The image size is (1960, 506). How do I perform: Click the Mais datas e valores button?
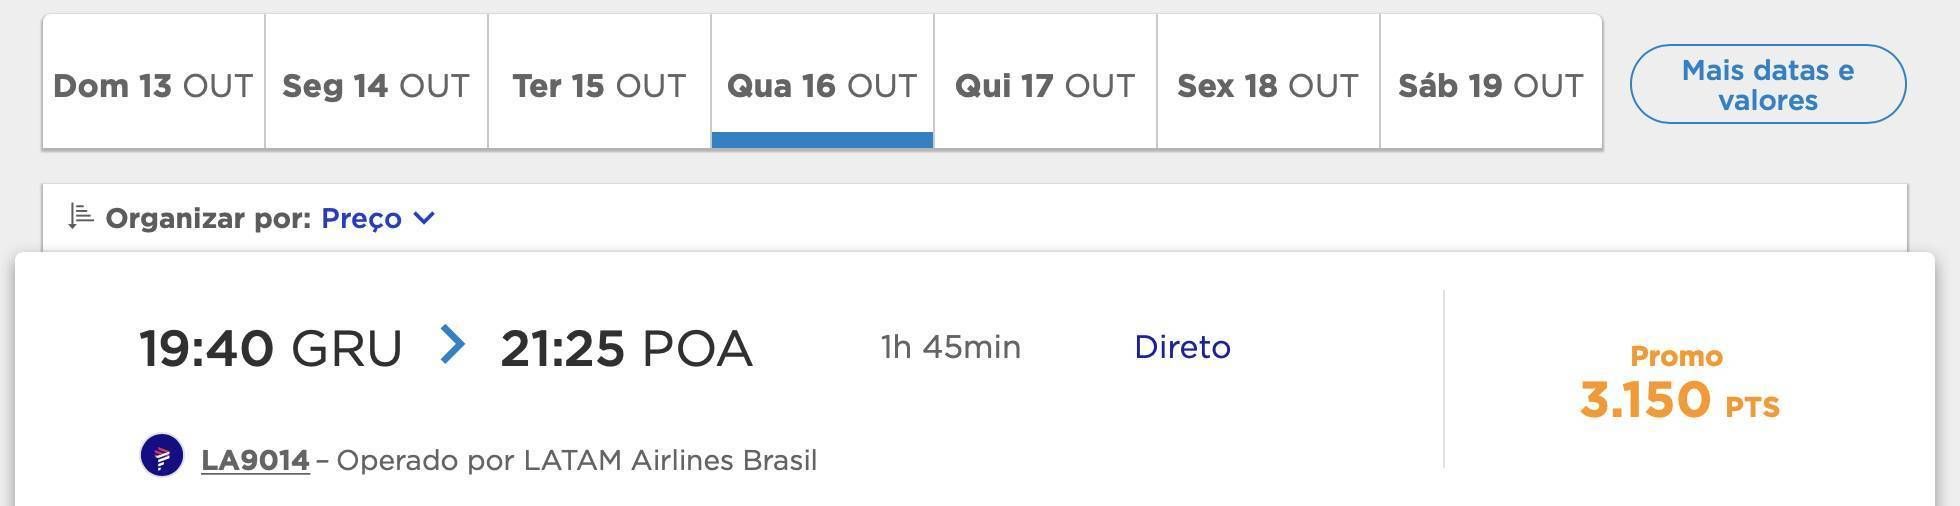(1768, 84)
